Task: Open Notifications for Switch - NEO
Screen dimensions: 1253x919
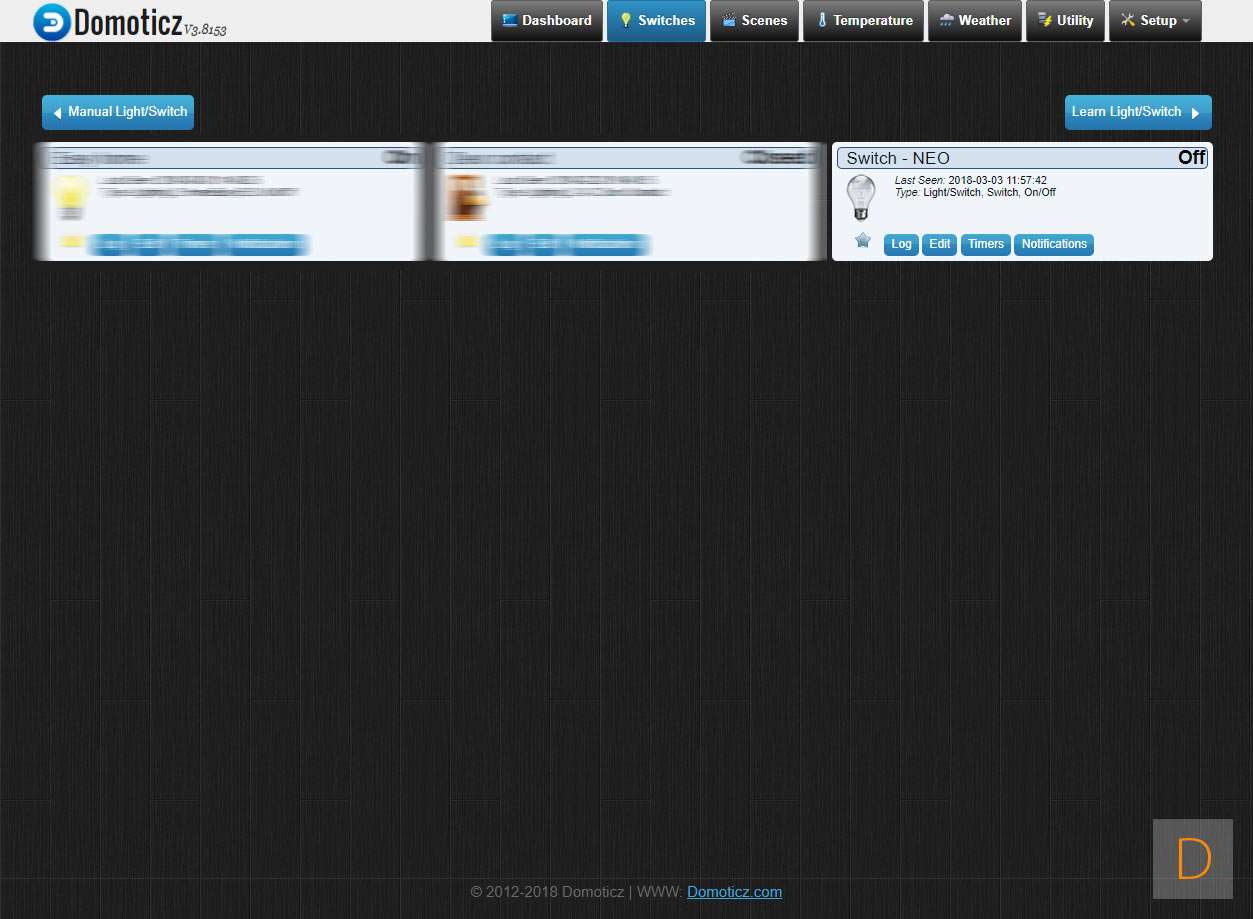Action: click(x=1053, y=245)
